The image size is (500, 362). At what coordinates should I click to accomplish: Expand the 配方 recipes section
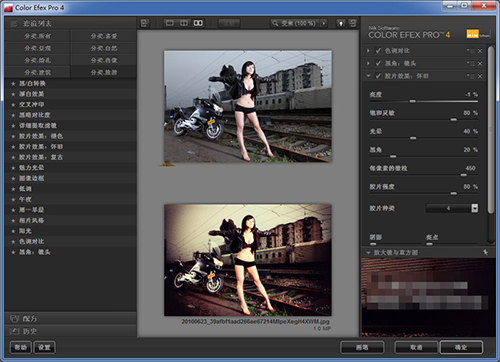[70, 319]
